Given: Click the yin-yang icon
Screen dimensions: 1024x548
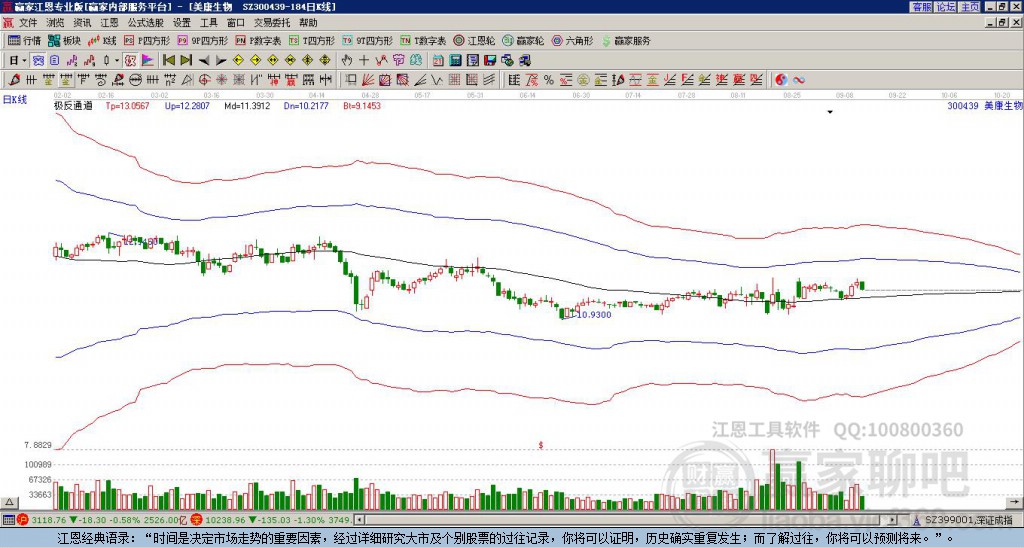Looking at the screenshot, I should click(781, 80).
